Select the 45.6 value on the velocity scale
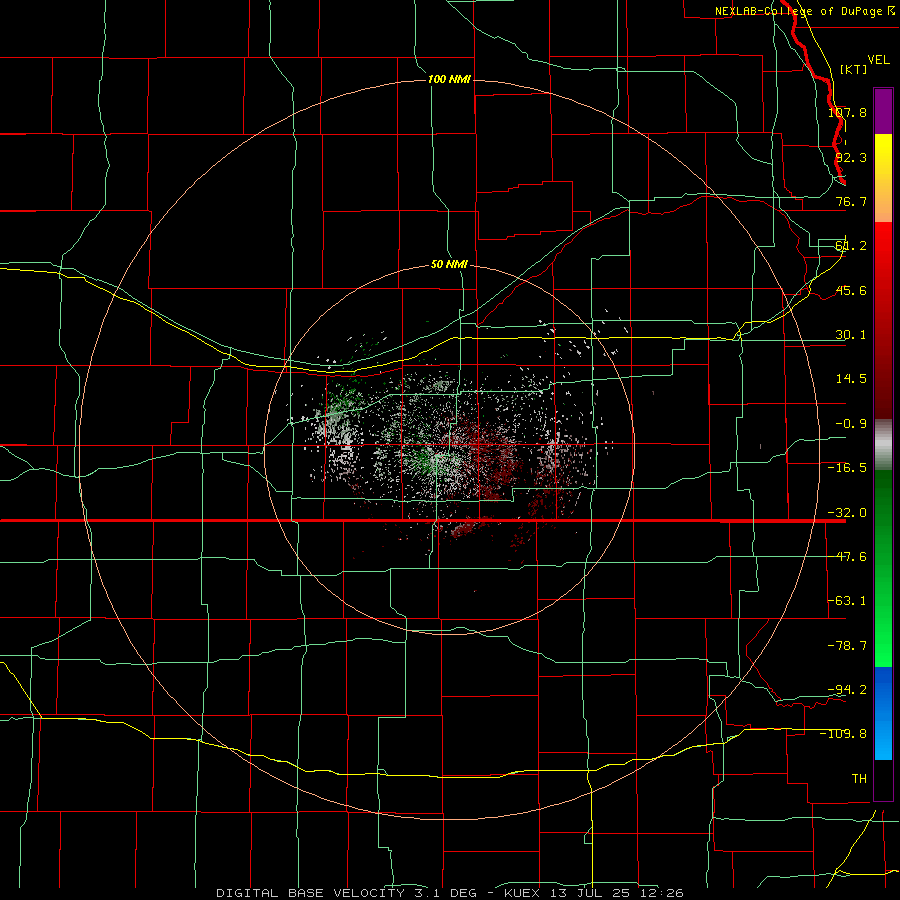The height and width of the screenshot is (900, 900). (851, 290)
